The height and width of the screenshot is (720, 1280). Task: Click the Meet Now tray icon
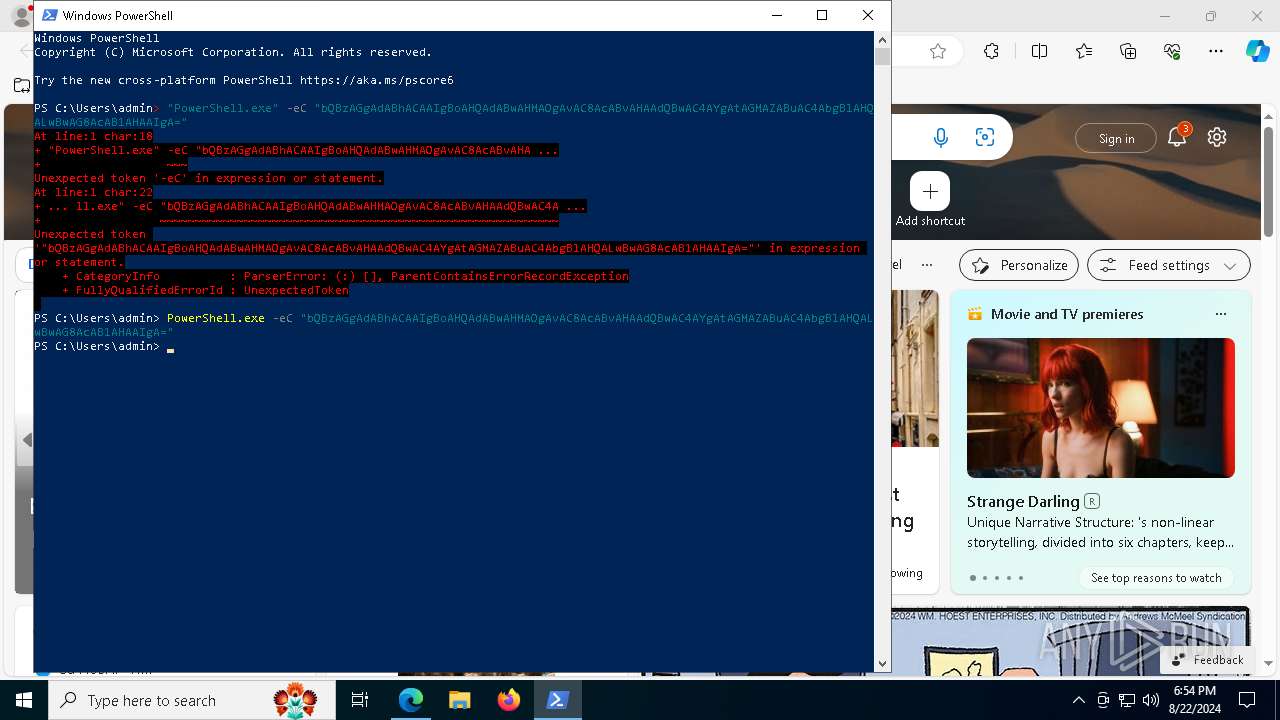(1103, 700)
